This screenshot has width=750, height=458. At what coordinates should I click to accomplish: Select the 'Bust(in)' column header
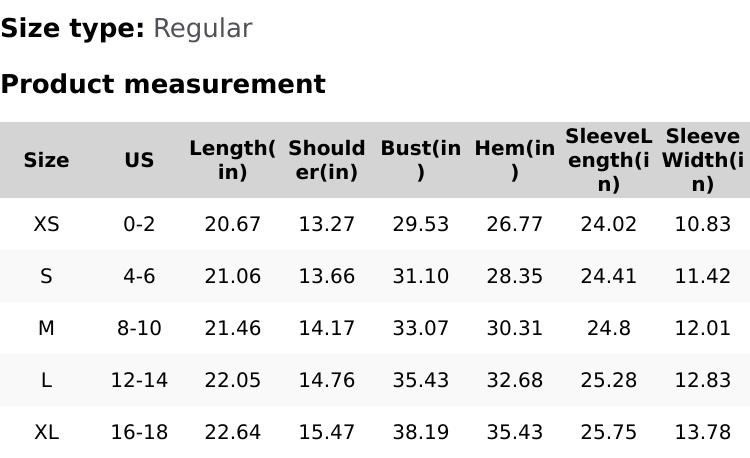click(420, 160)
